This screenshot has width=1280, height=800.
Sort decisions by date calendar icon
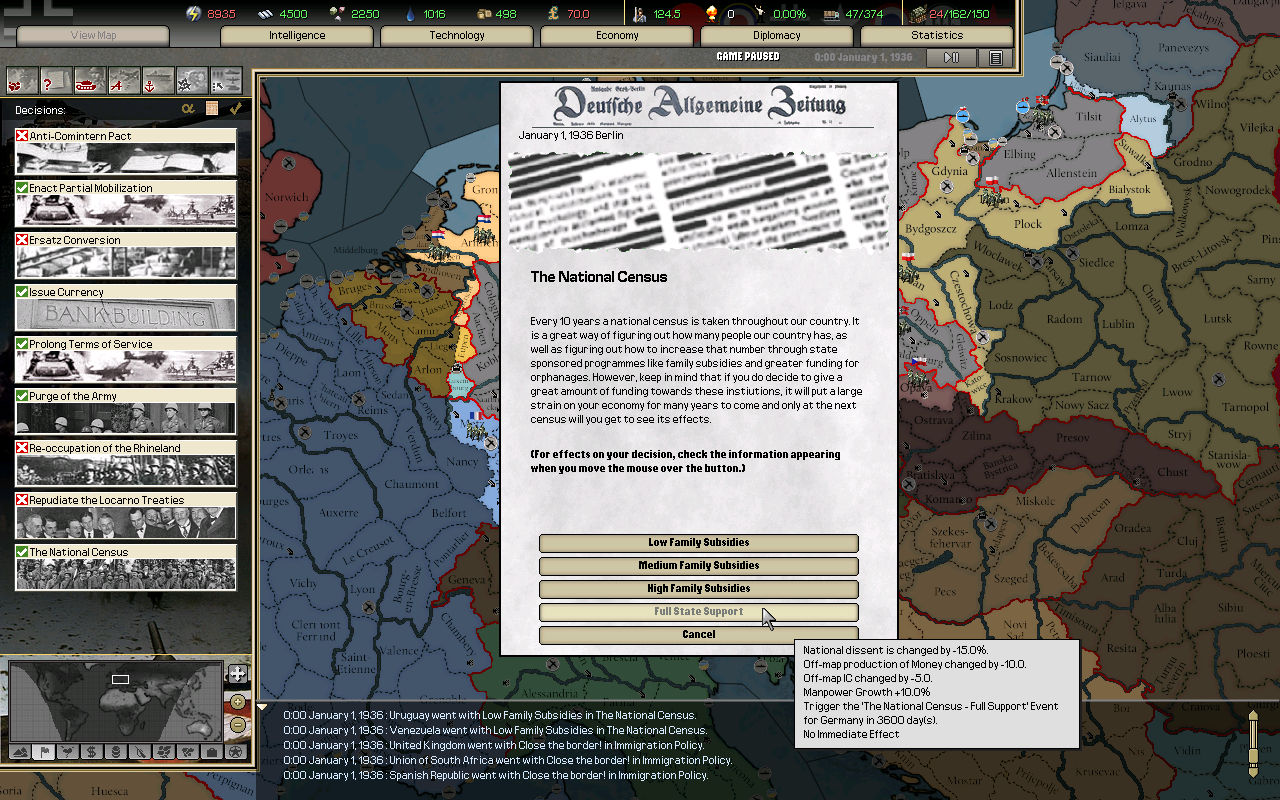coord(212,108)
